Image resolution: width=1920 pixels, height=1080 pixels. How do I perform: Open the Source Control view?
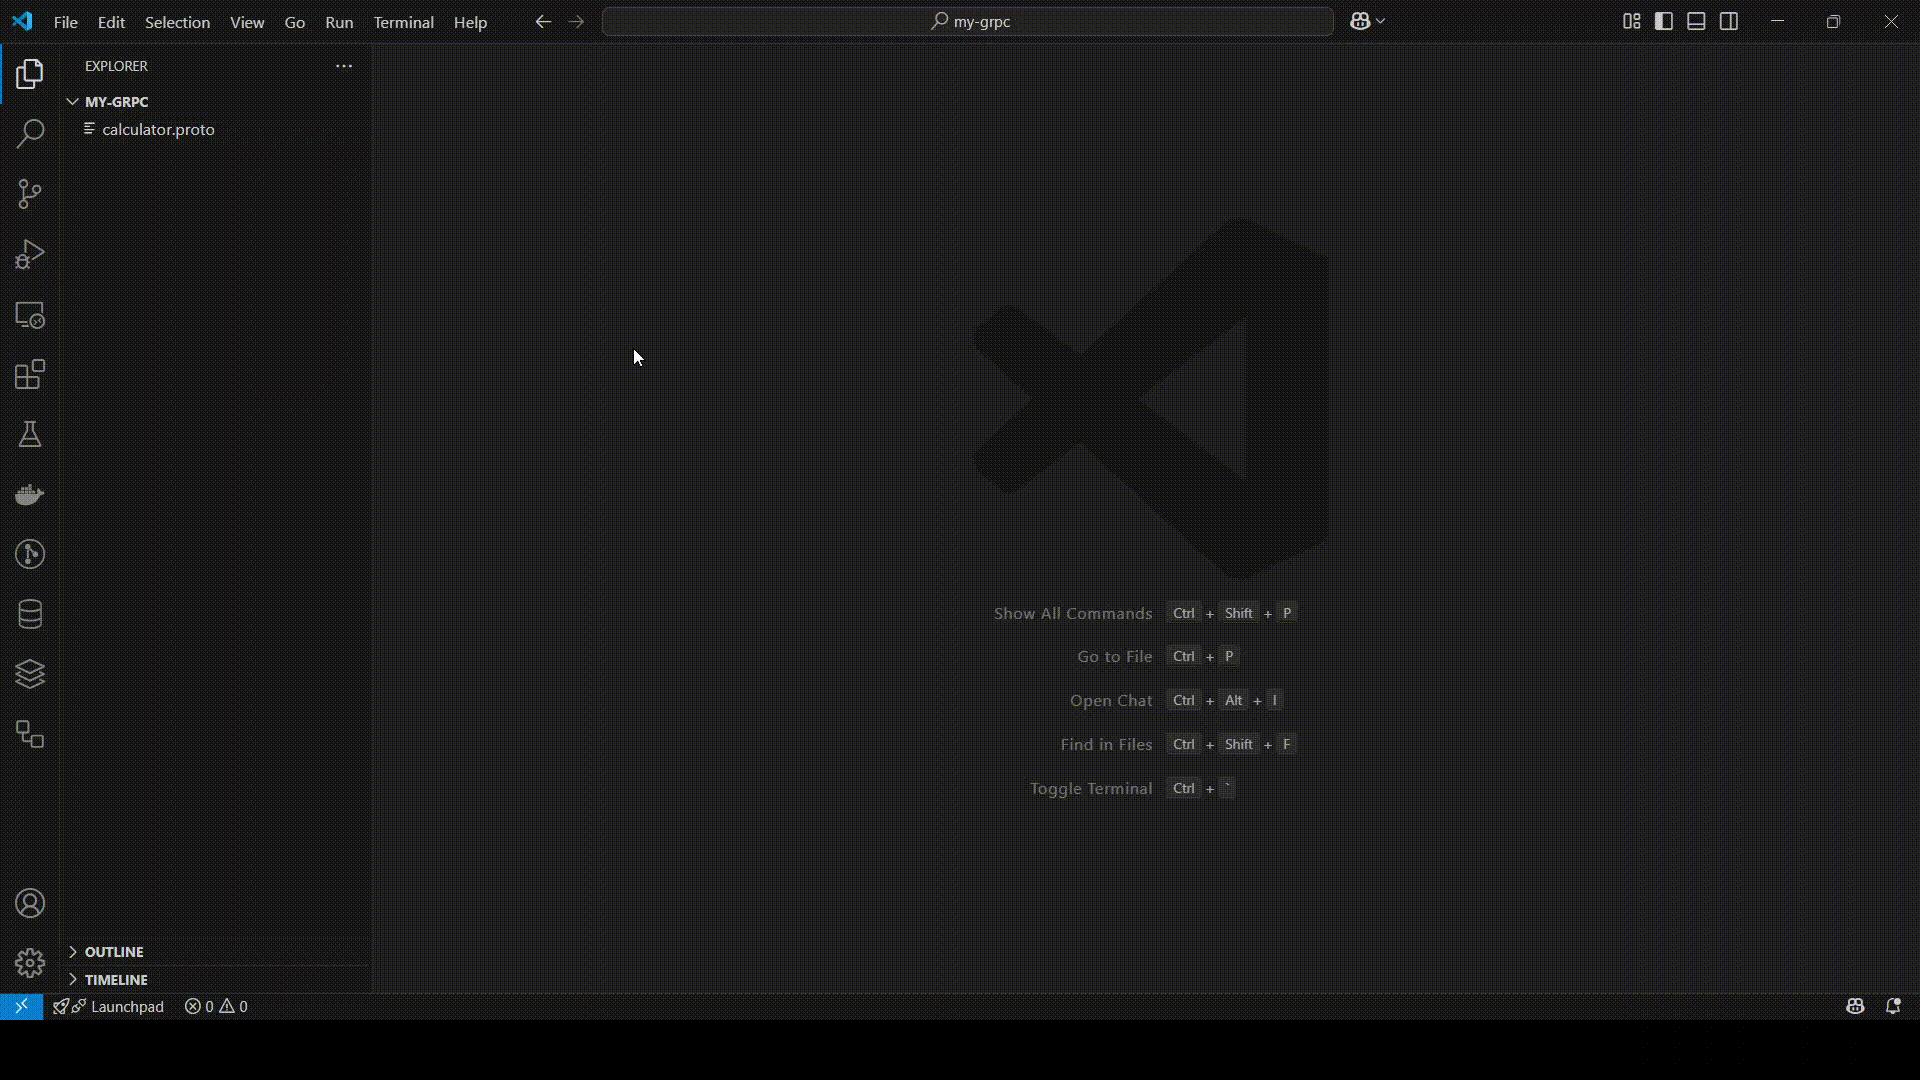[30, 194]
